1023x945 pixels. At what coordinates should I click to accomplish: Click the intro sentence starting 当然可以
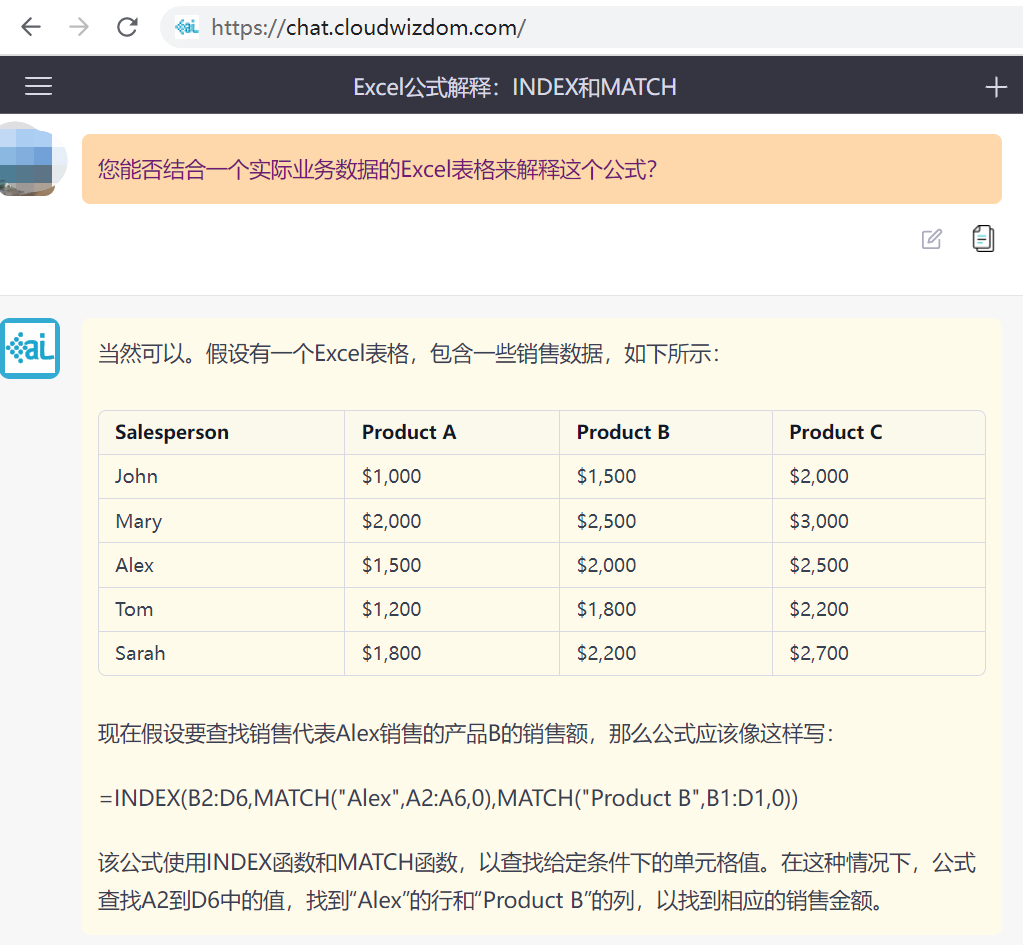408,354
